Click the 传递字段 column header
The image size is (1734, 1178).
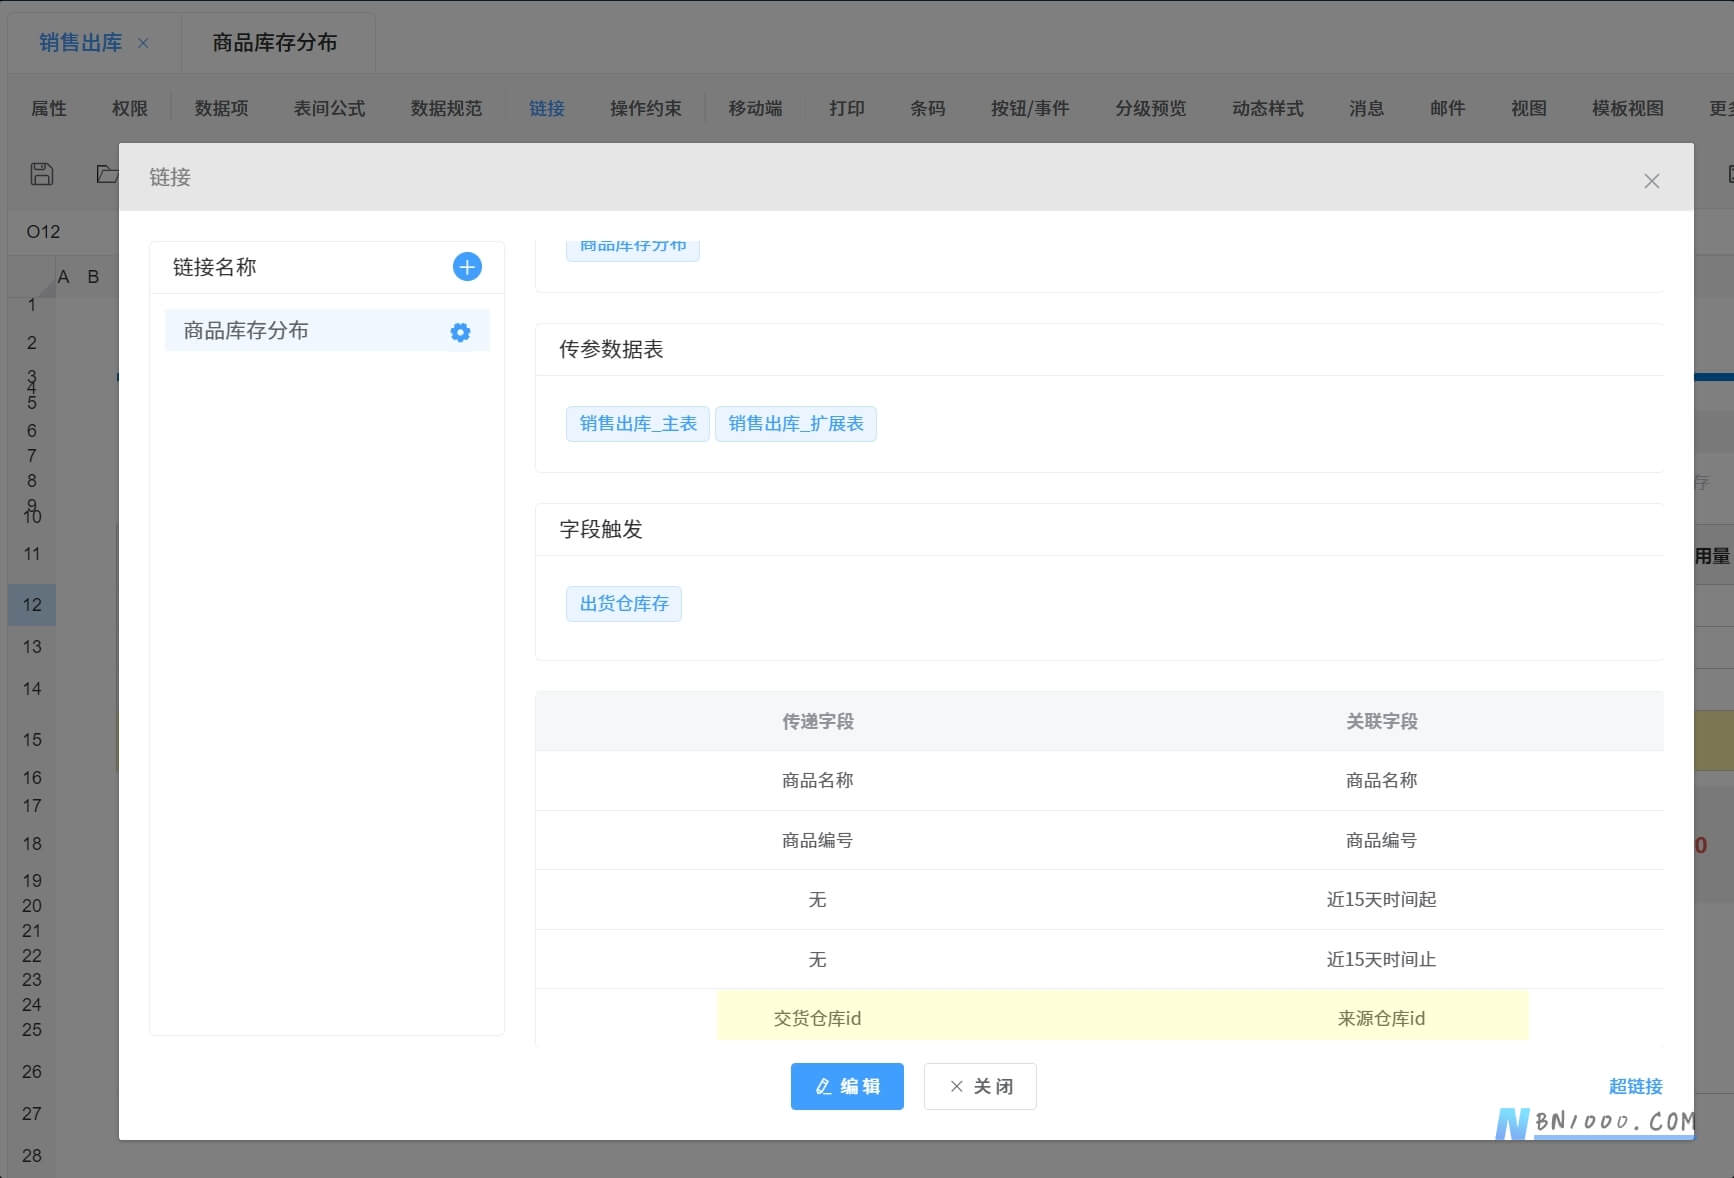[818, 721]
